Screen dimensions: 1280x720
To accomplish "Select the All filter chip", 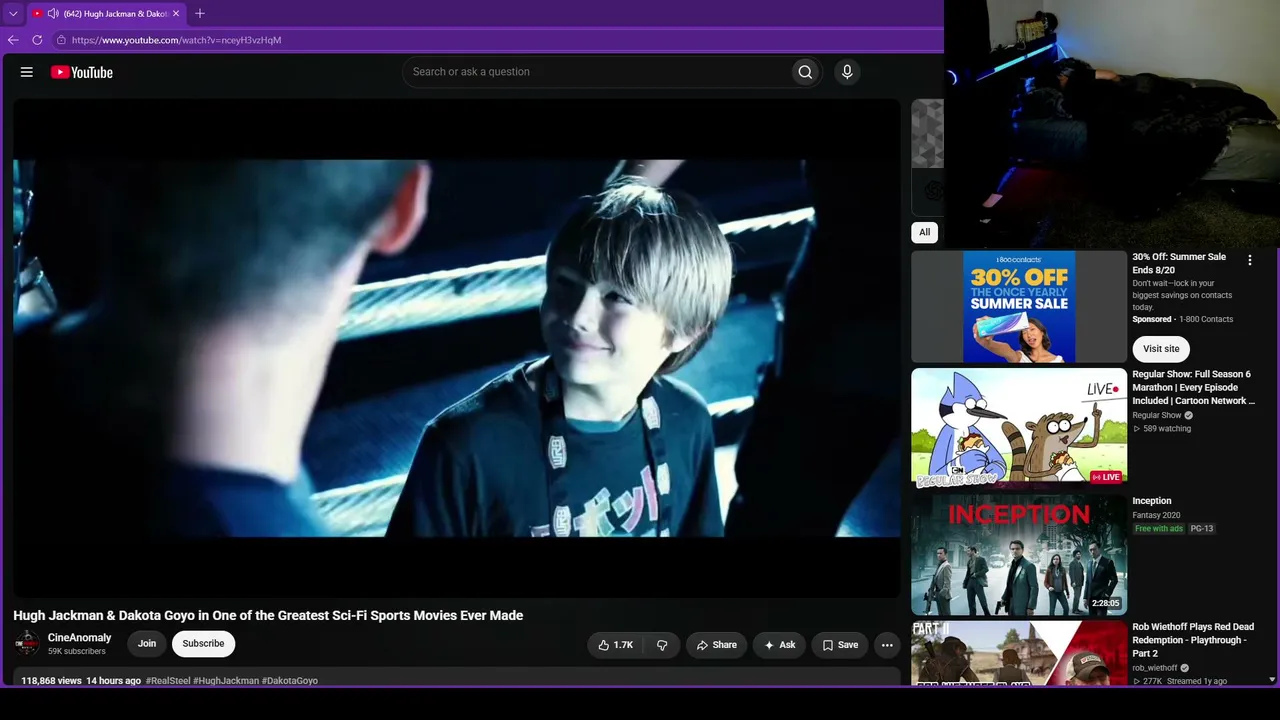I will [x=924, y=232].
